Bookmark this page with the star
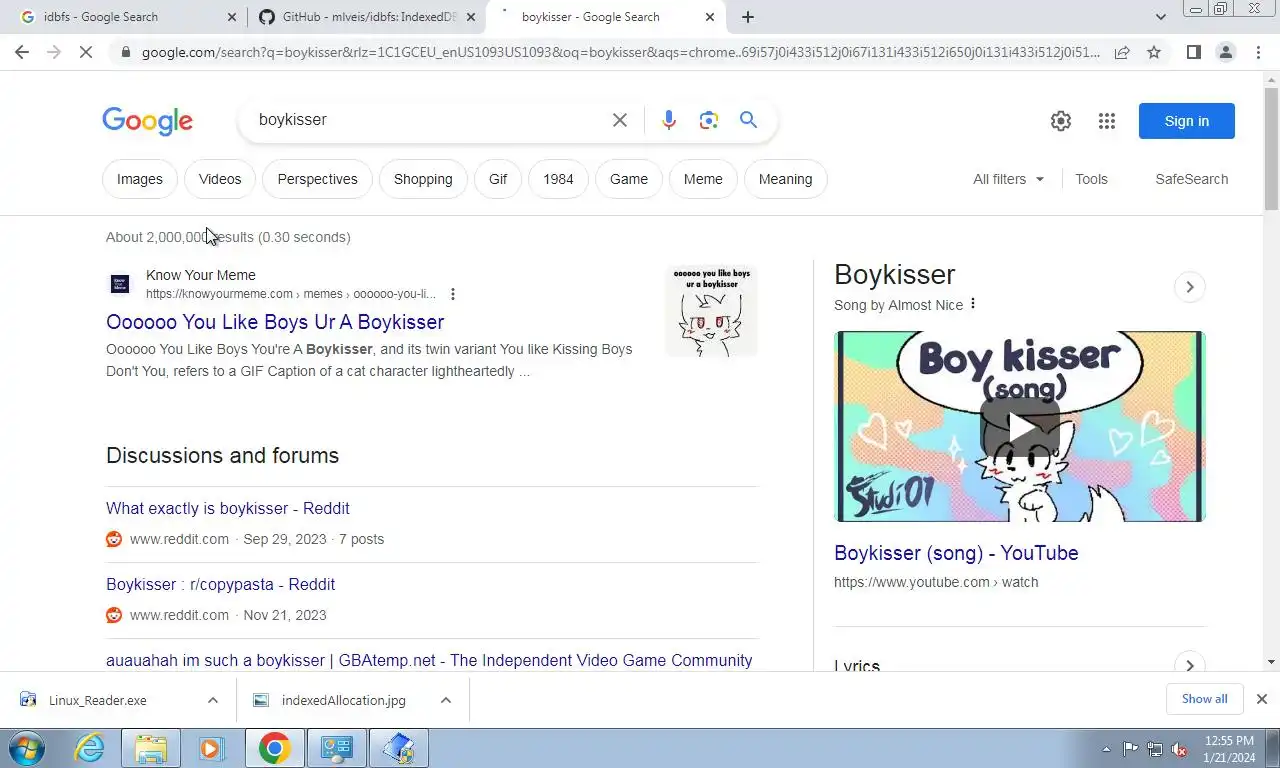The image size is (1280, 768). 1154,52
